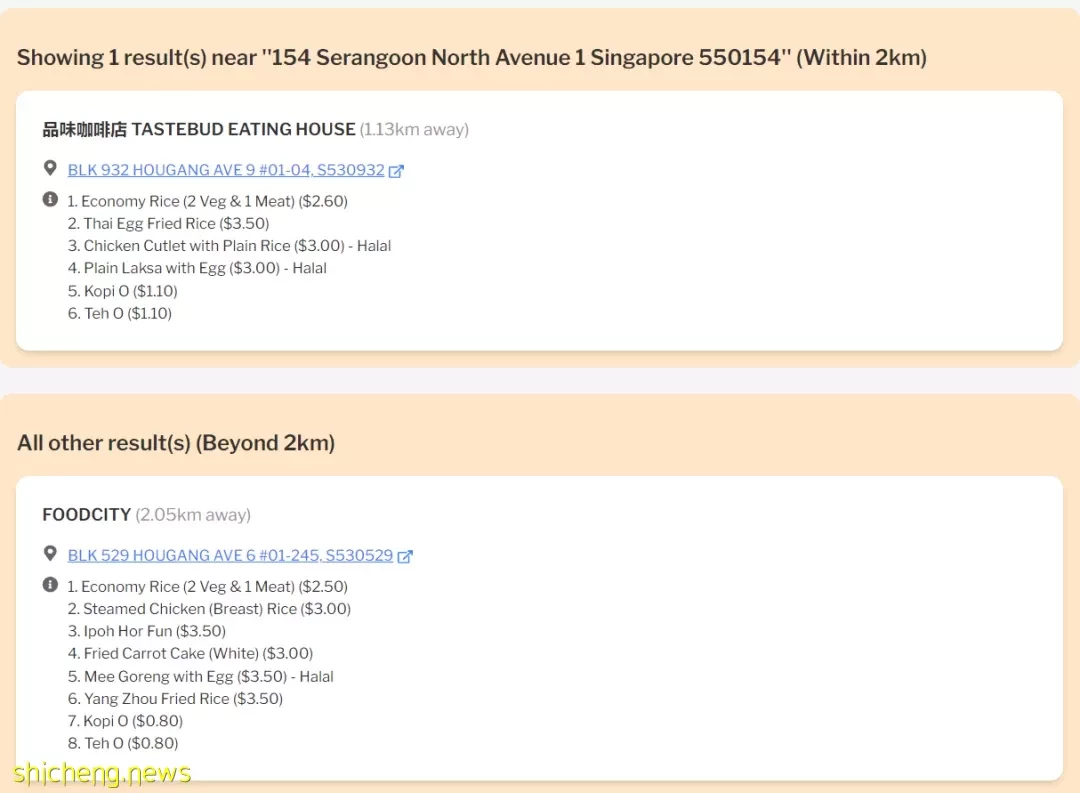Select 'Plain Laksa with Egg ($3.00)' item
The image size is (1080, 793).
click(x=197, y=268)
